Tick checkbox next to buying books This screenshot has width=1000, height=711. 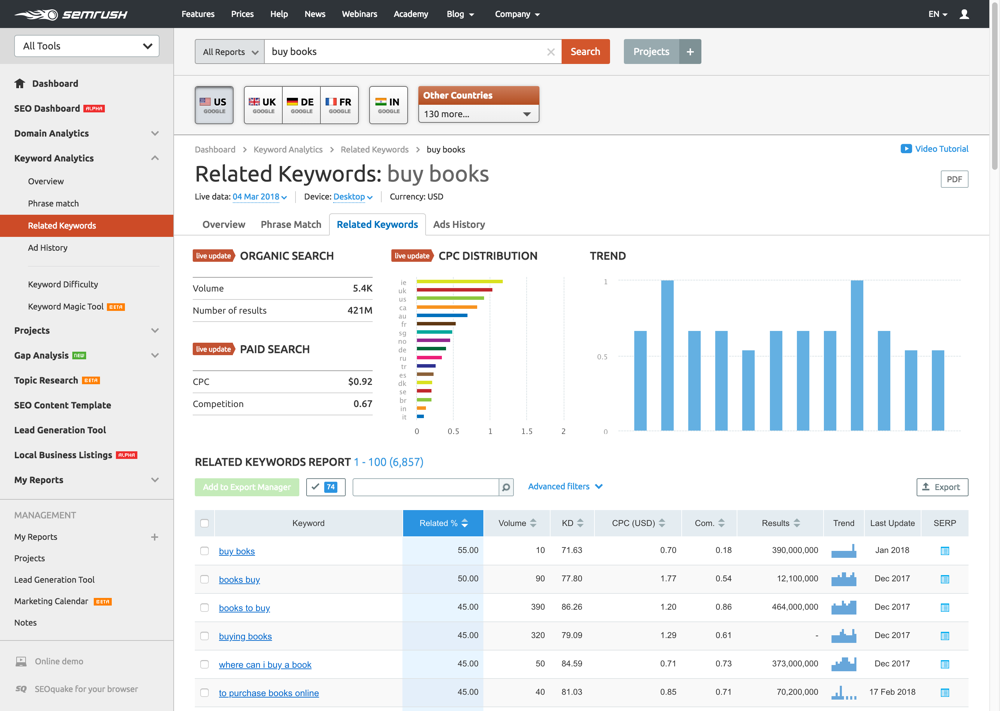pyautogui.click(x=205, y=636)
